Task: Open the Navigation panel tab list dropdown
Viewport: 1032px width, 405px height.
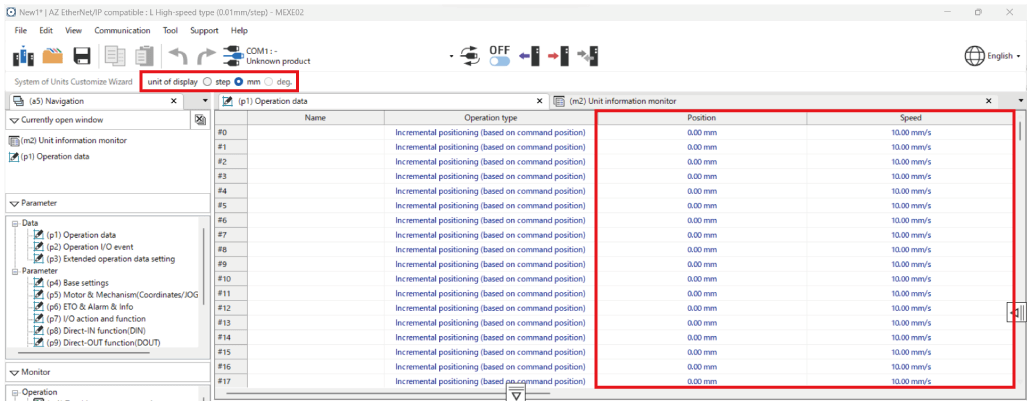Action: [x=205, y=101]
